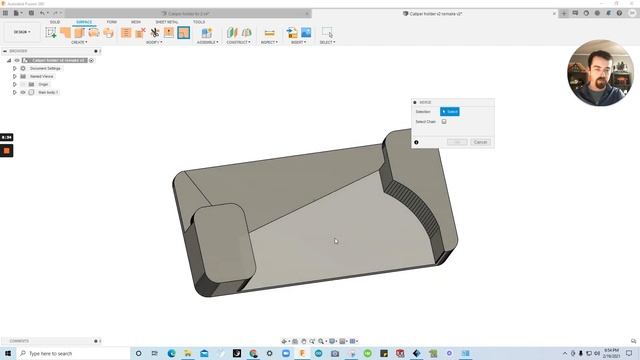This screenshot has width=640, height=360.
Task: Switch to the Tools tab
Action: tap(199, 22)
